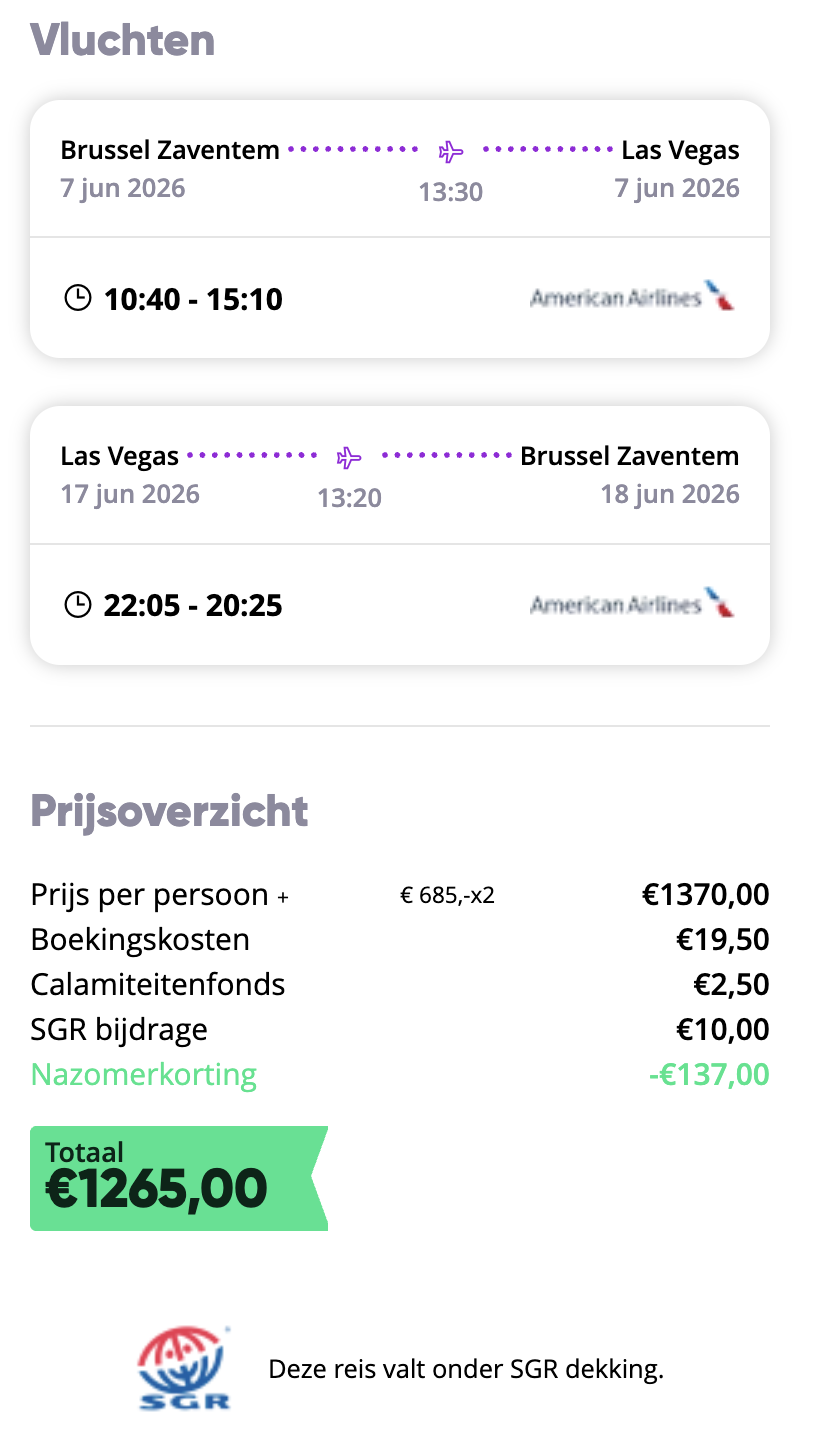Click the green Totaal €1265,00 banner
The width and height of the screenshot is (814, 1450).
172,1178
